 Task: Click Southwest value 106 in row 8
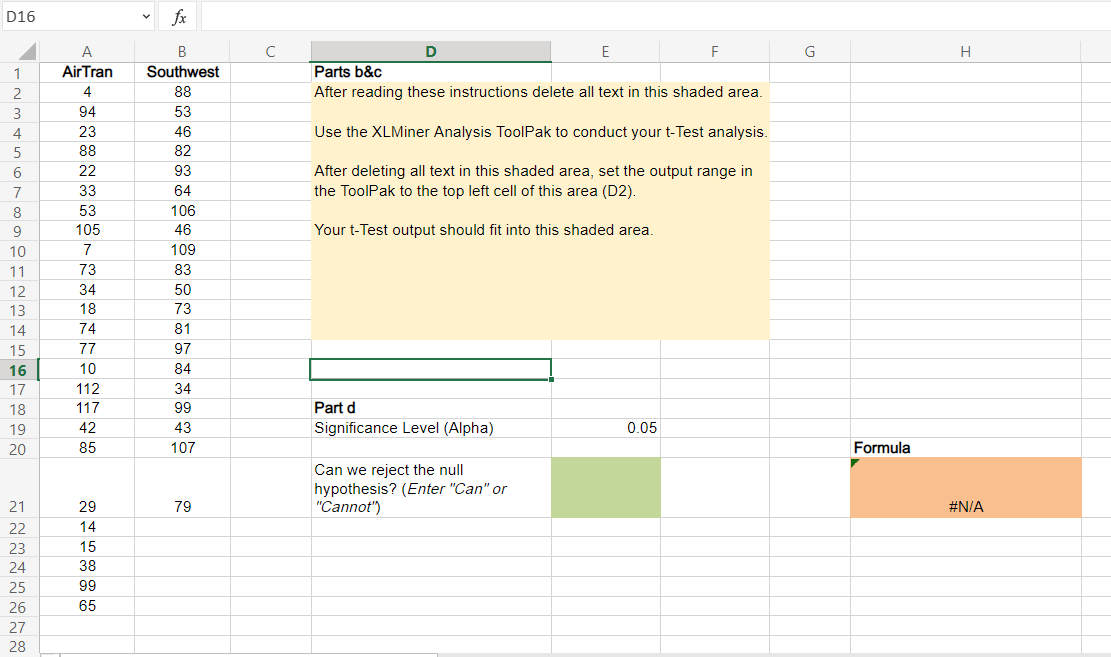pos(182,210)
